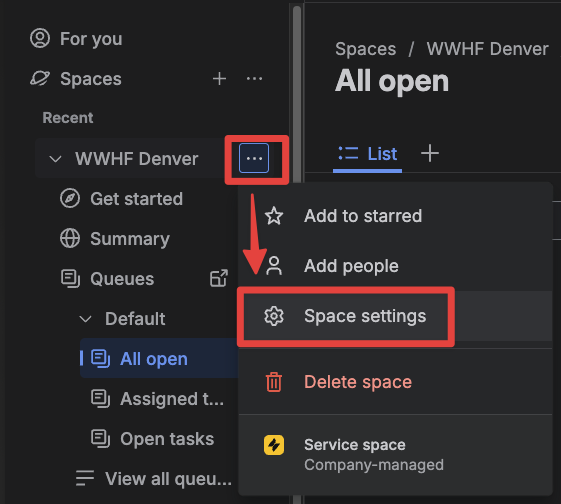
Task: Click the plus icon beside Spaces
Action: [x=219, y=78]
